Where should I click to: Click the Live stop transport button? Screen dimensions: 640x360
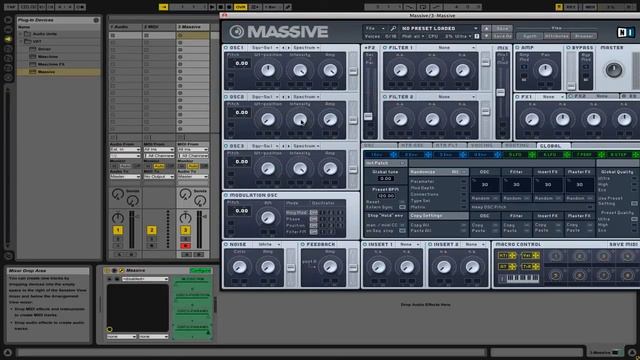click(221, 7)
